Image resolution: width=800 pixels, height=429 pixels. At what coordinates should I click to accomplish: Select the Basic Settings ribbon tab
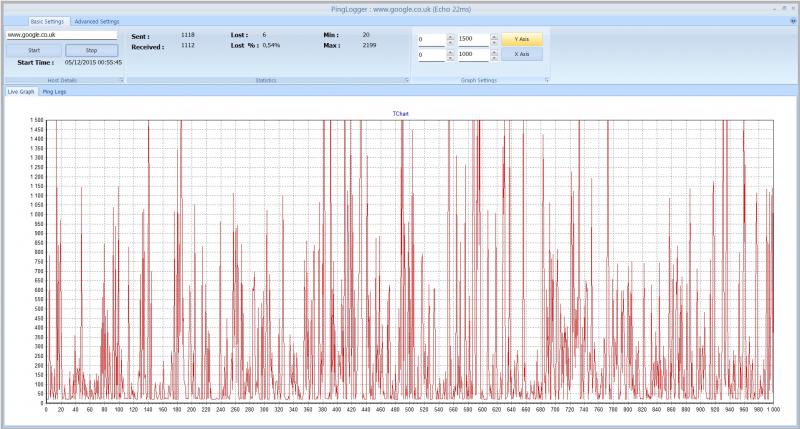click(48, 20)
